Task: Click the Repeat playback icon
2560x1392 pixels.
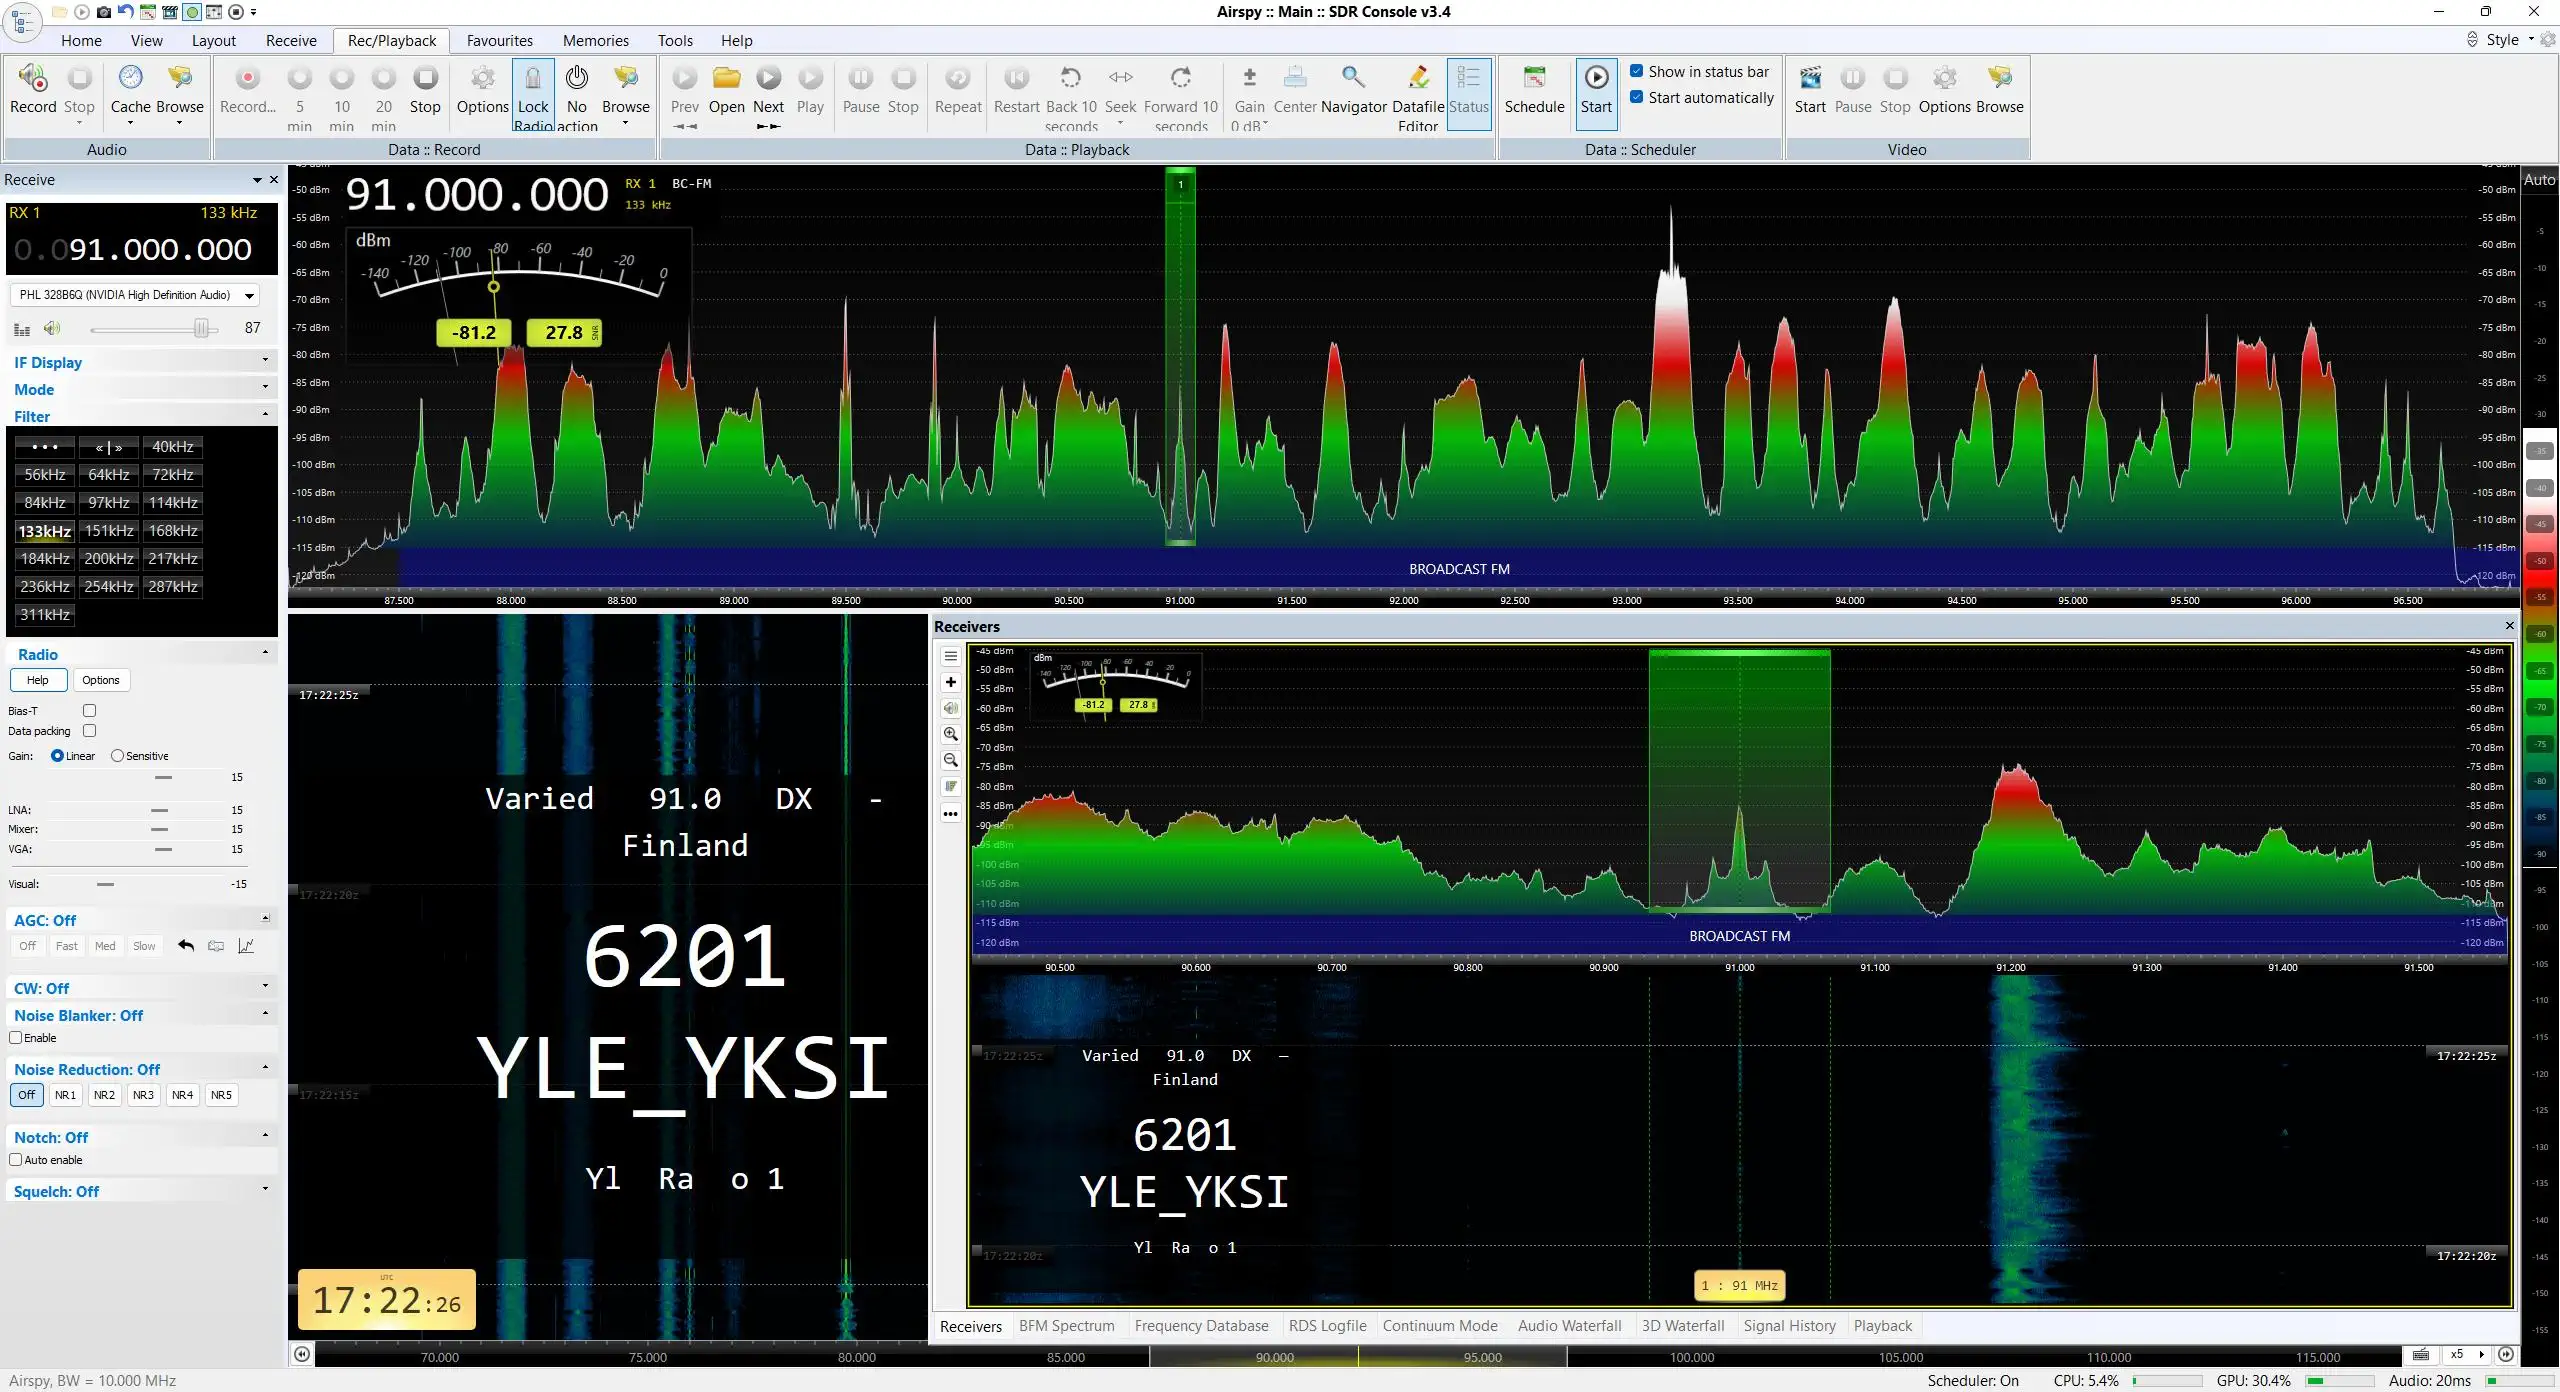Action: point(958,78)
